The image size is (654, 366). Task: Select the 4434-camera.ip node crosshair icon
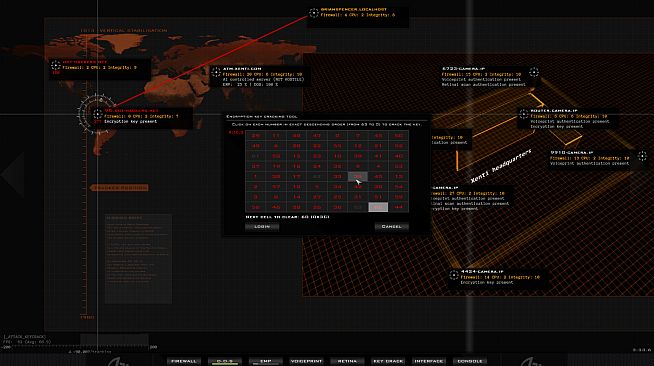(x=454, y=275)
